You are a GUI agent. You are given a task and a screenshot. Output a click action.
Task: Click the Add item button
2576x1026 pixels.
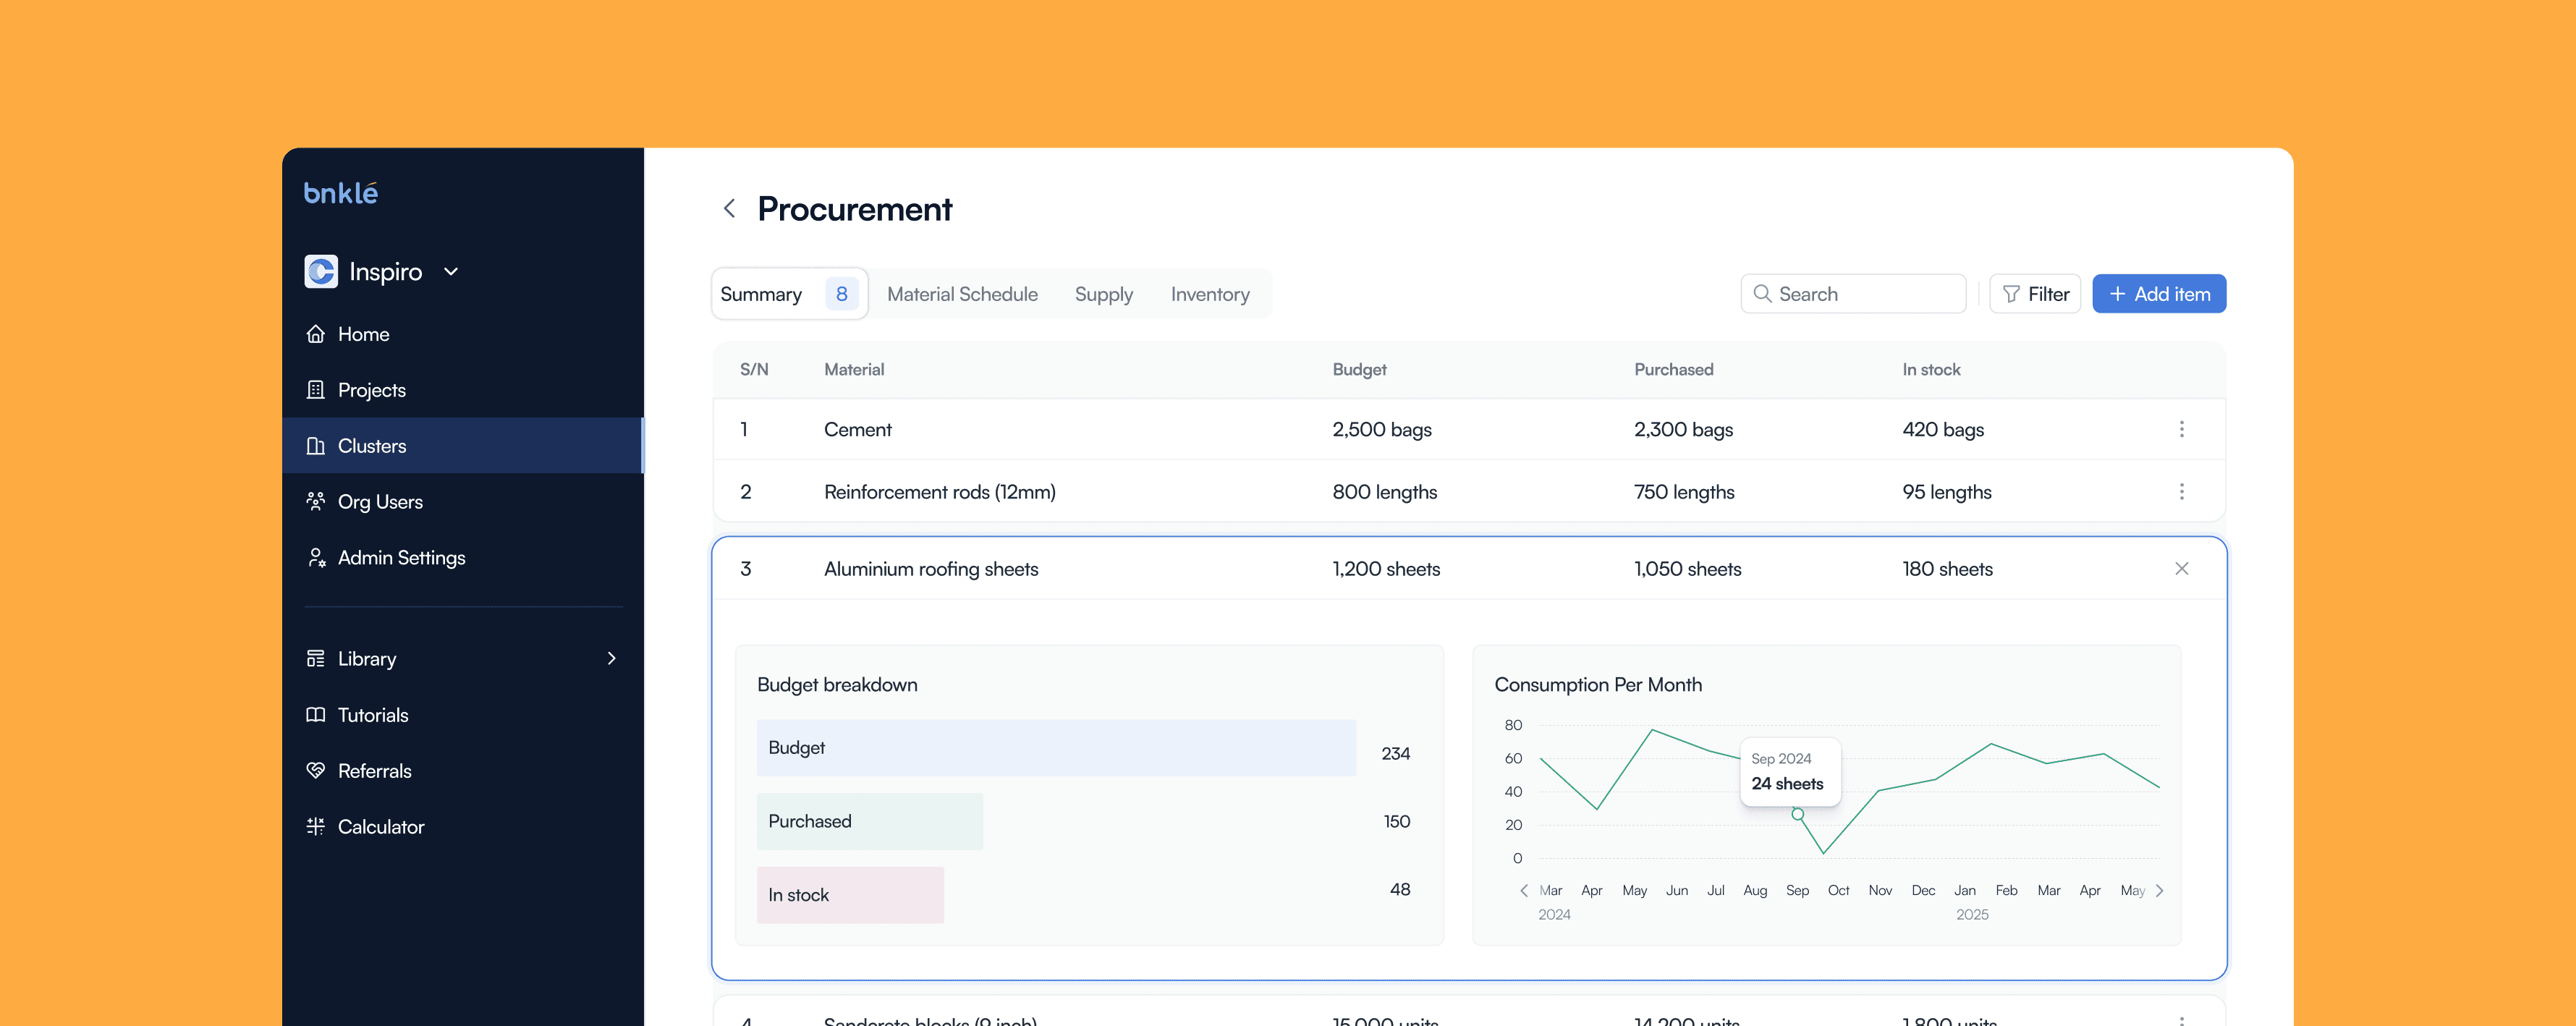pos(2159,294)
